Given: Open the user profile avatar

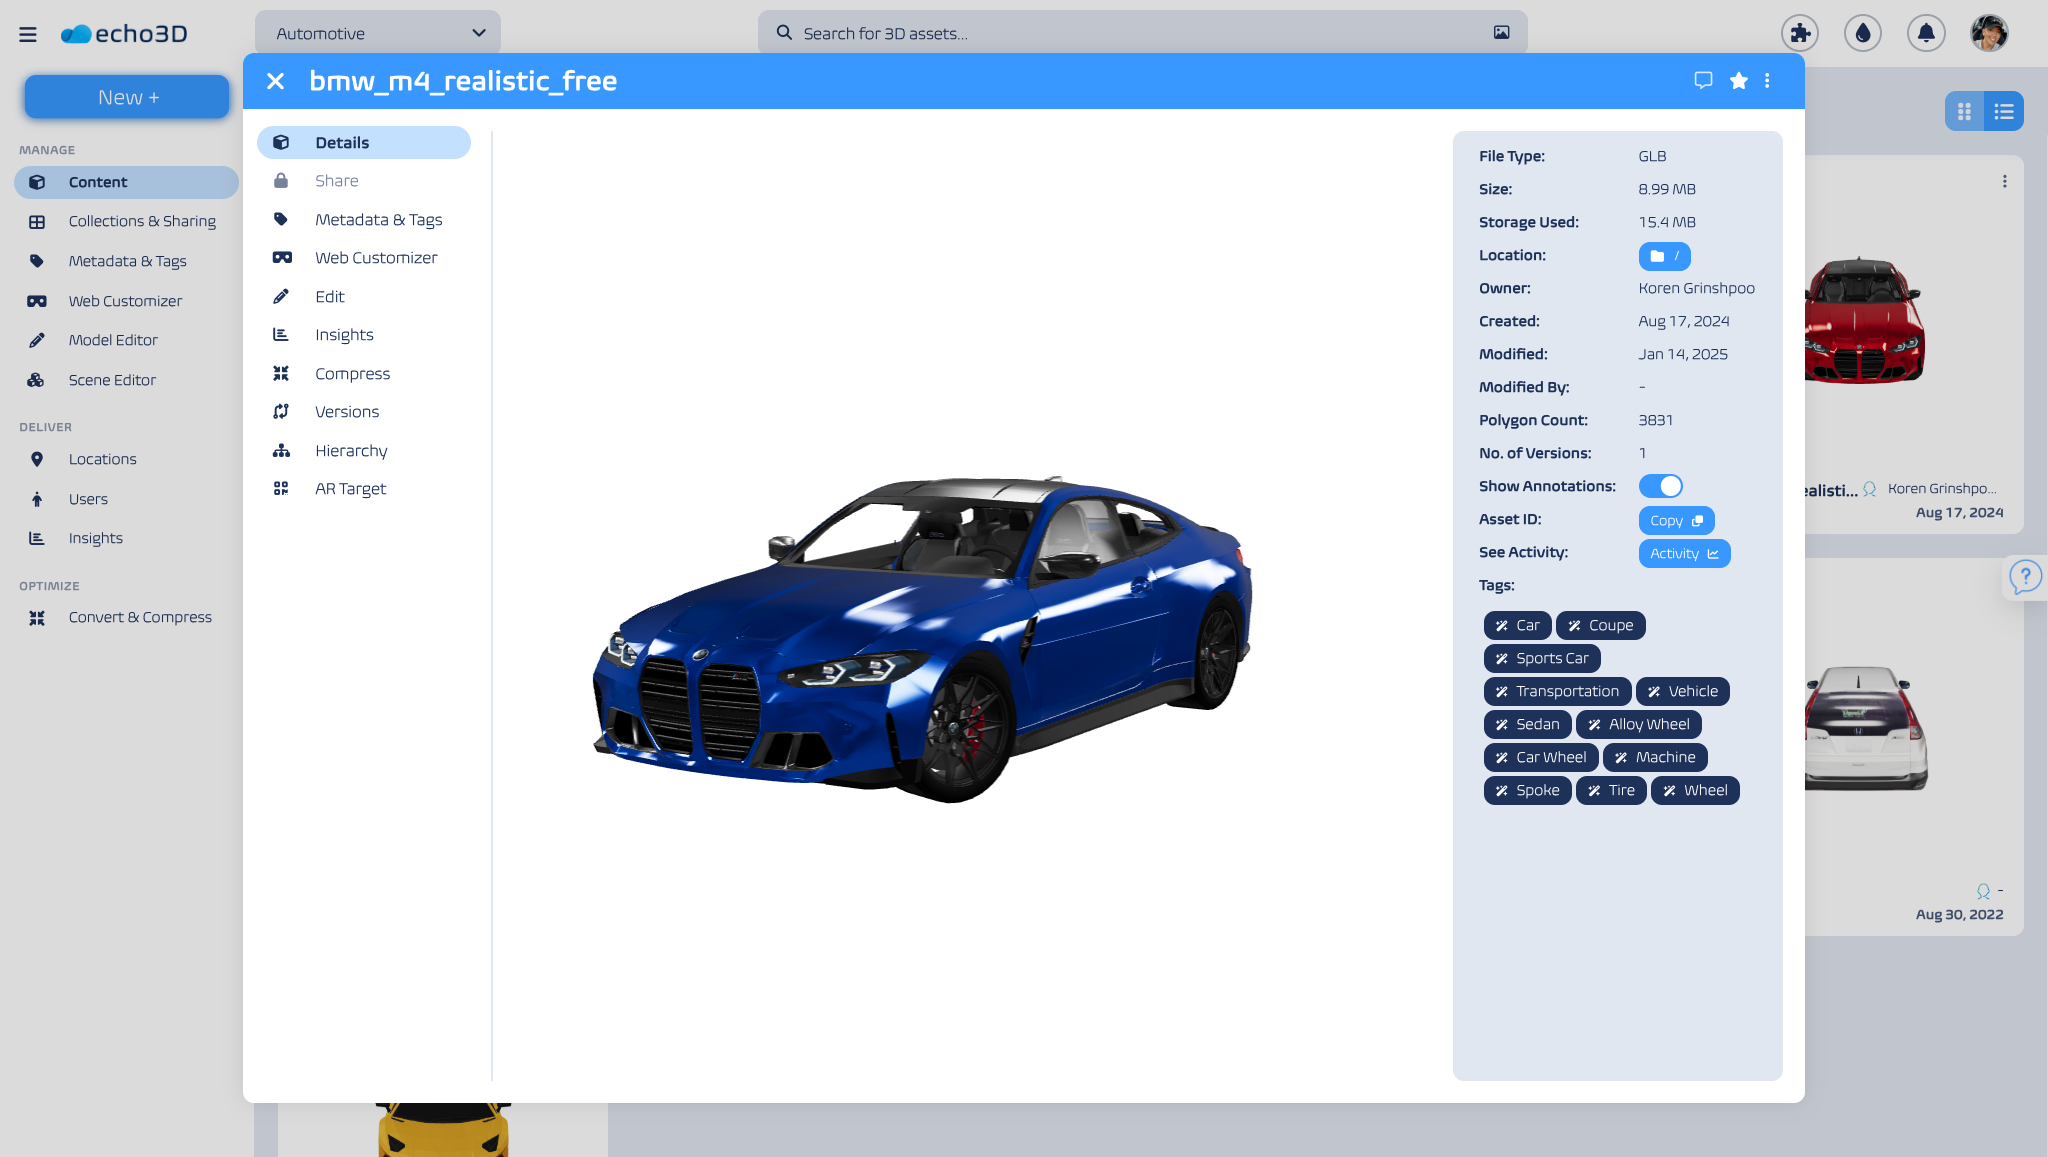Looking at the screenshot, I should tap(1989, 33).
